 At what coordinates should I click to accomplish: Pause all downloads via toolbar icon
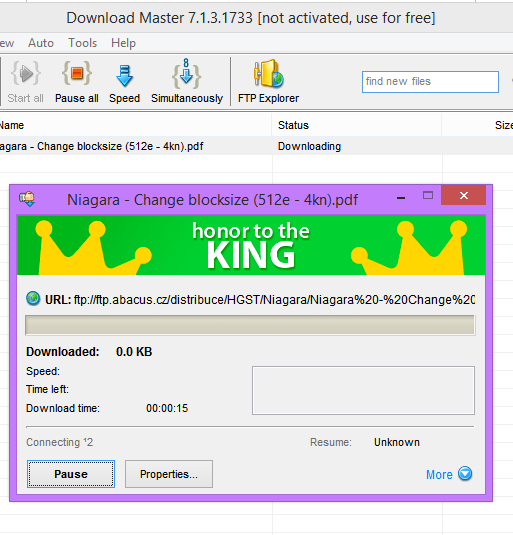point(77,73)
